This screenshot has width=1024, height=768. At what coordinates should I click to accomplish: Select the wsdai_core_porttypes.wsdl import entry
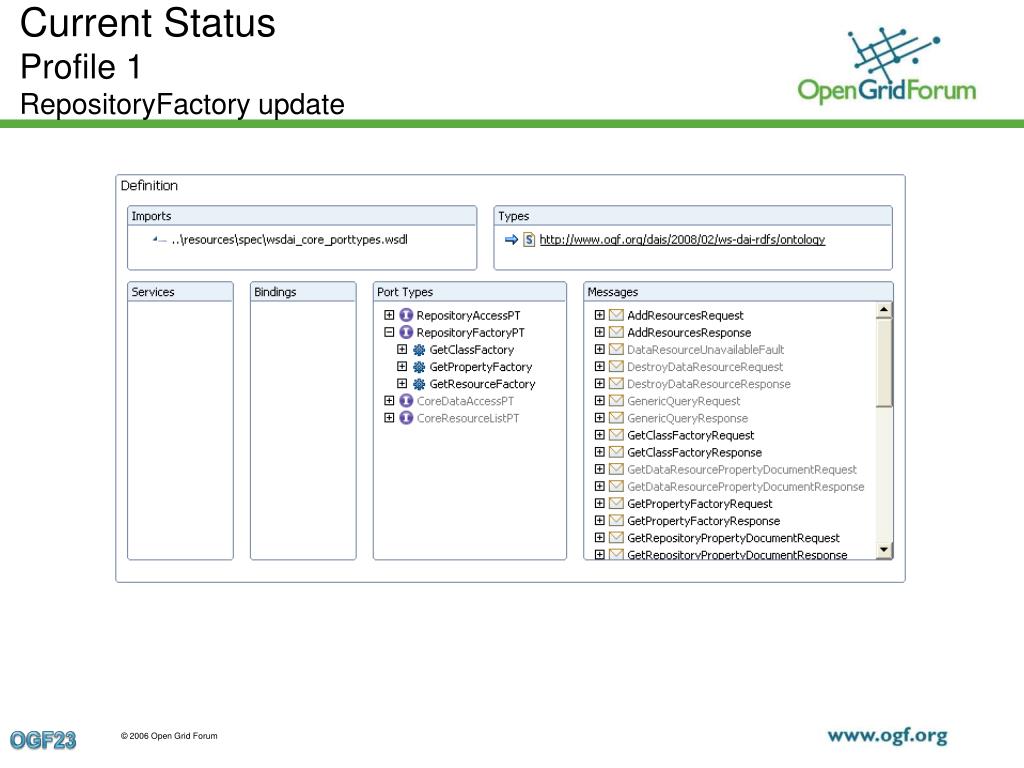289,240
